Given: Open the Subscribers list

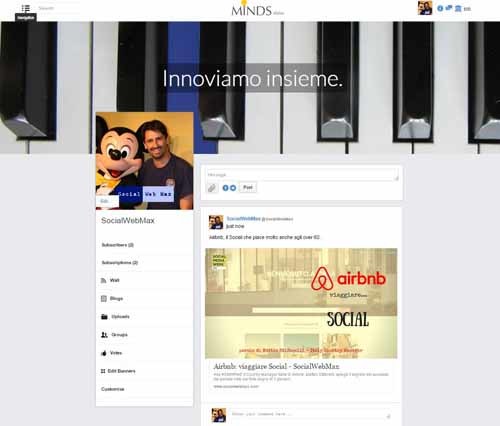Looking at the screenshot, I should [118, 245].
